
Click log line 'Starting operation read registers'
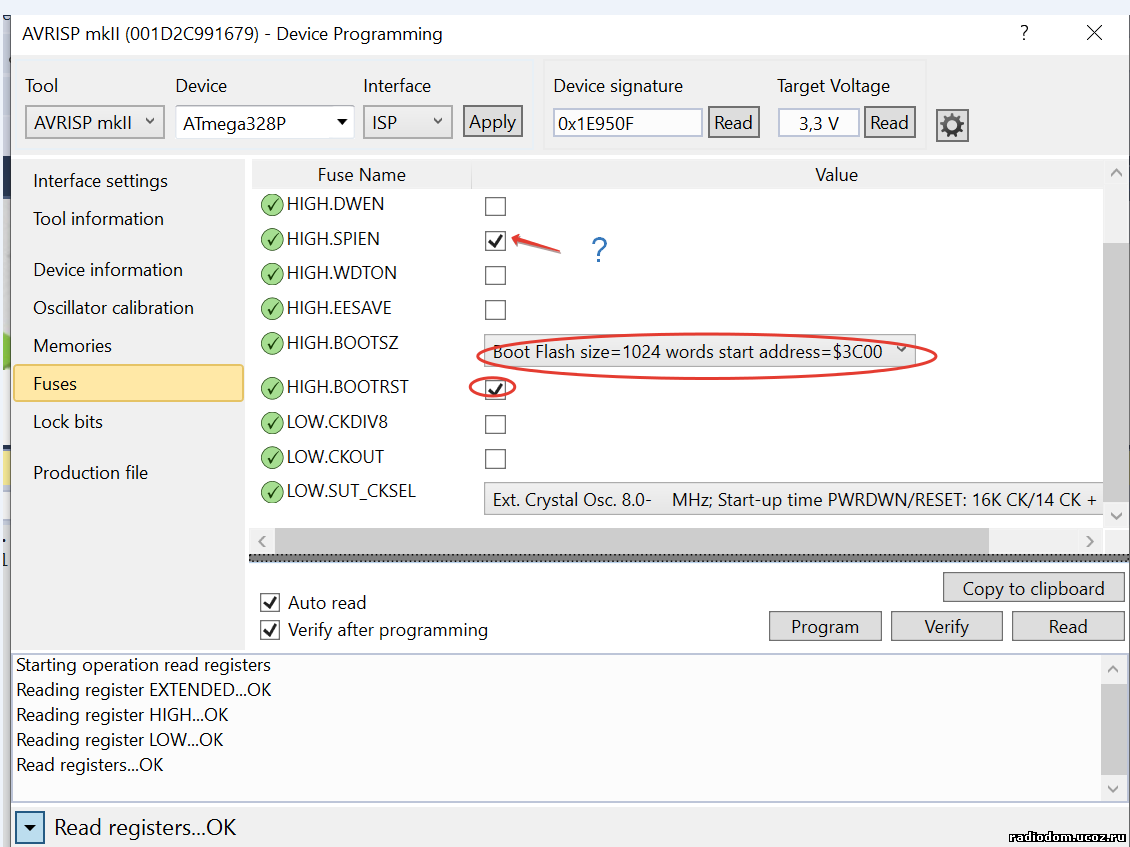(143, 665)
